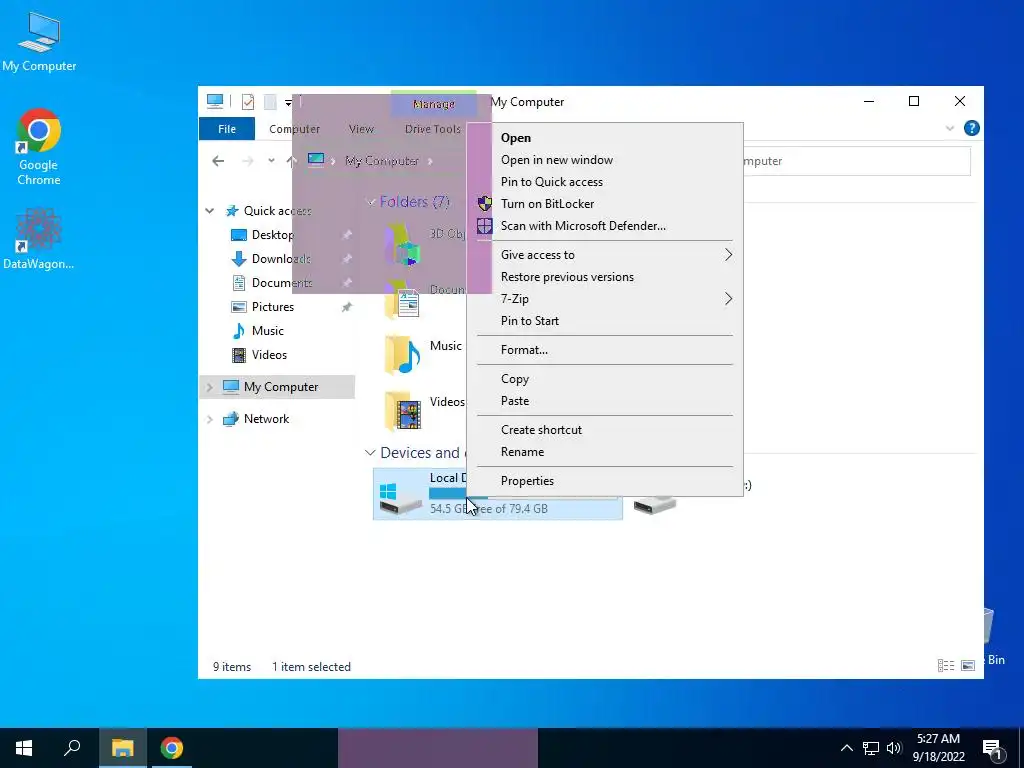Go back with the left arrow button
This screenshot has height=768, width=1024.
[218, 161]
